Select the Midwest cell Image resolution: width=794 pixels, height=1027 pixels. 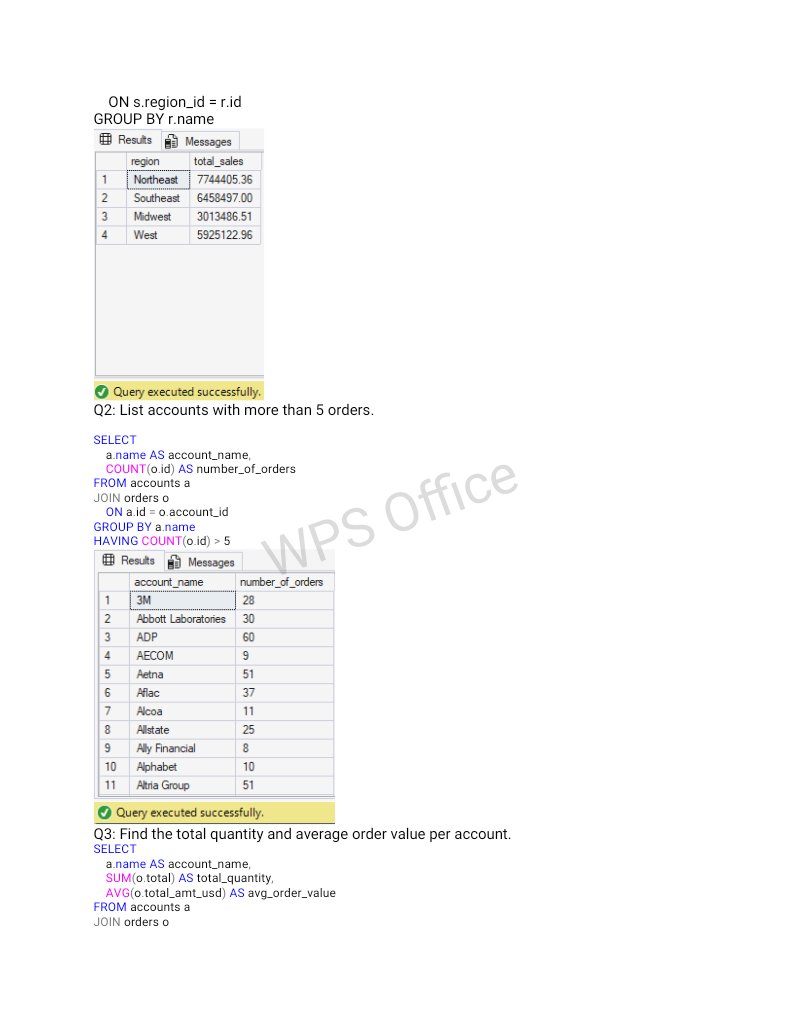tap(158, 217)
